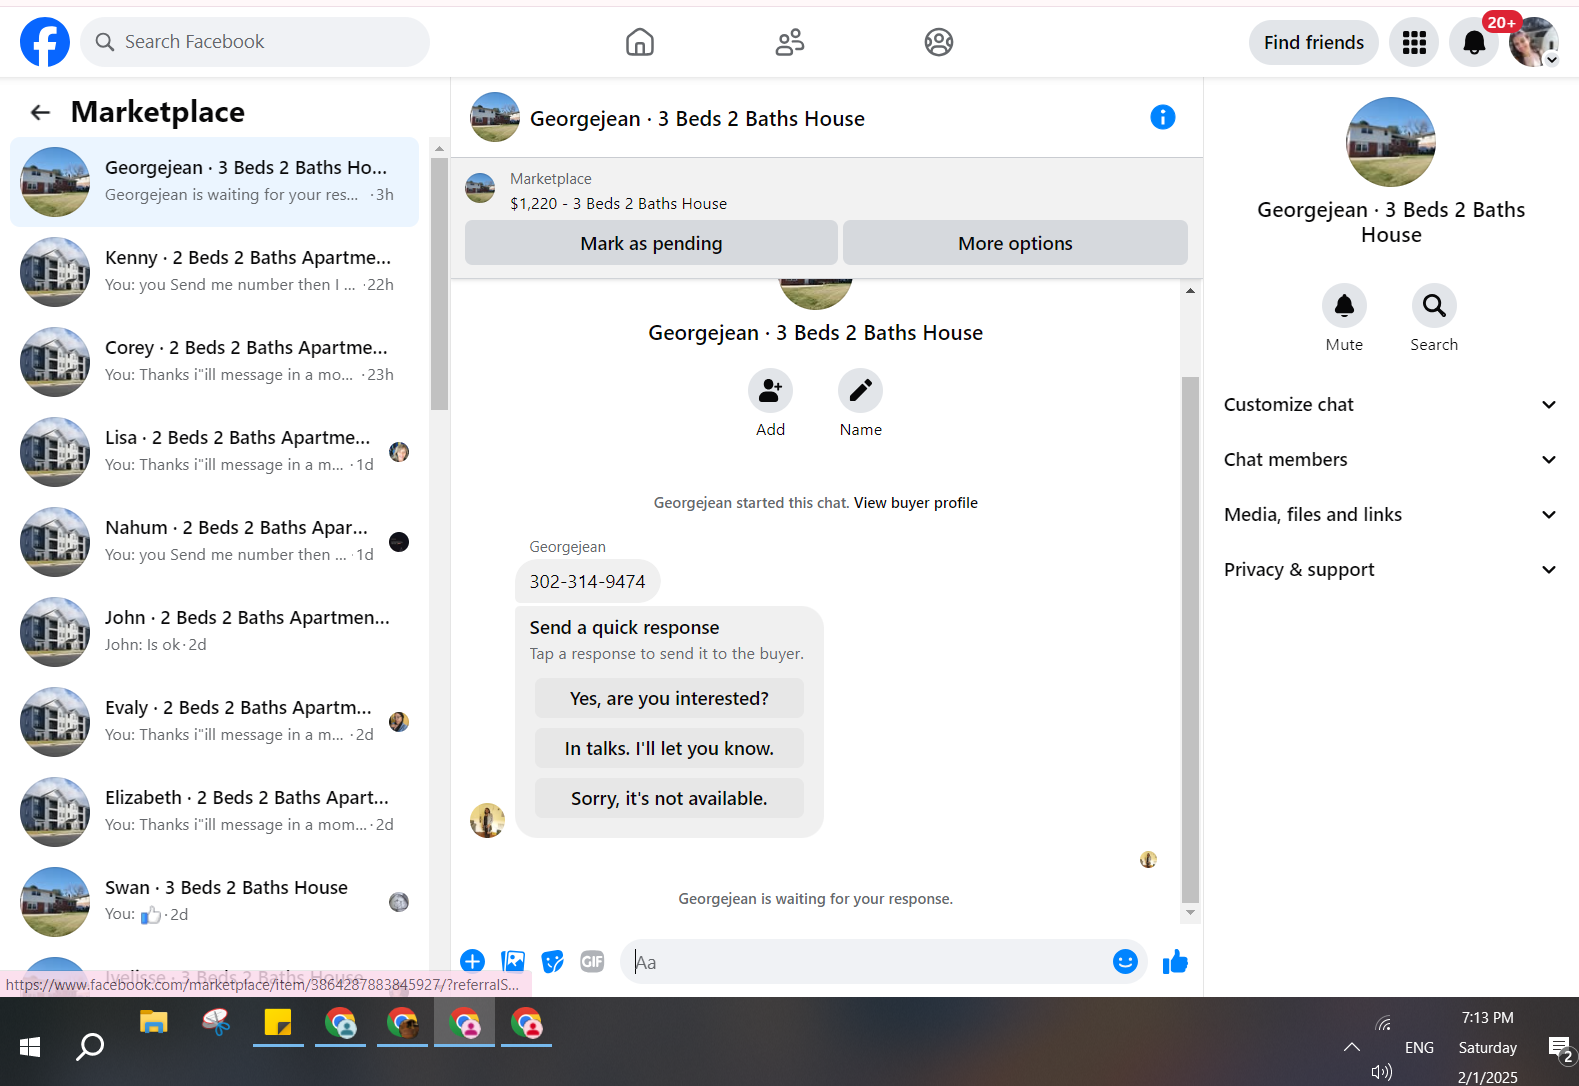
Task: Open Corey 2 Beds 2 Baths conversation
Action: [215, 362]
